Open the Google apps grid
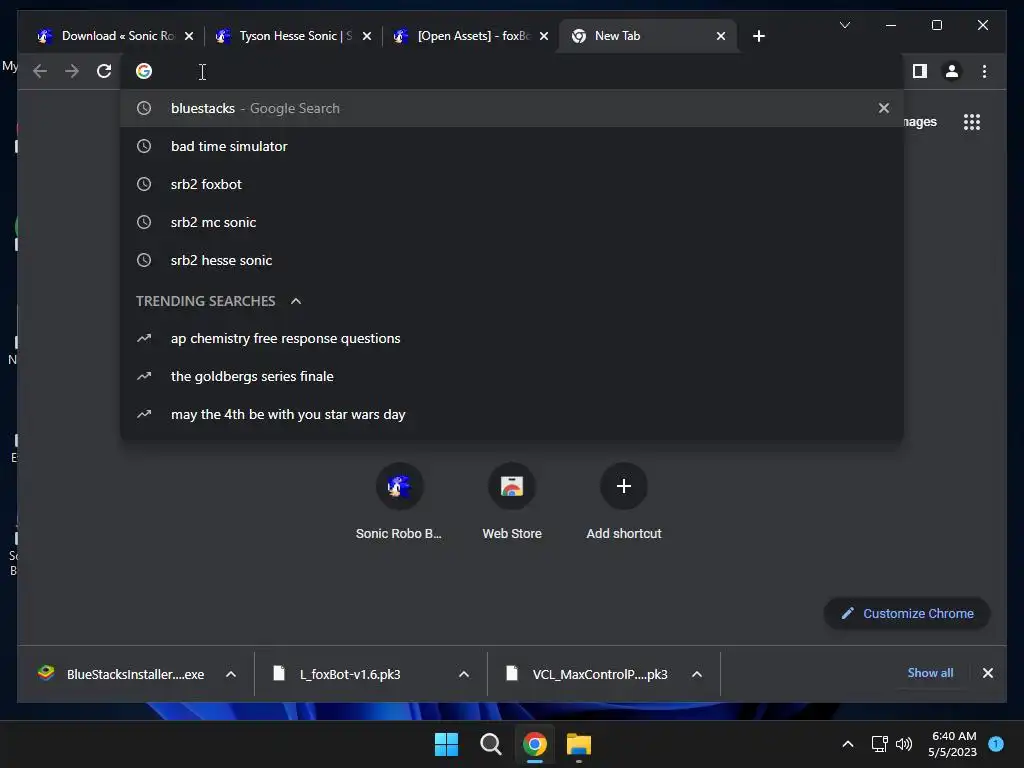 coord(972,122)
